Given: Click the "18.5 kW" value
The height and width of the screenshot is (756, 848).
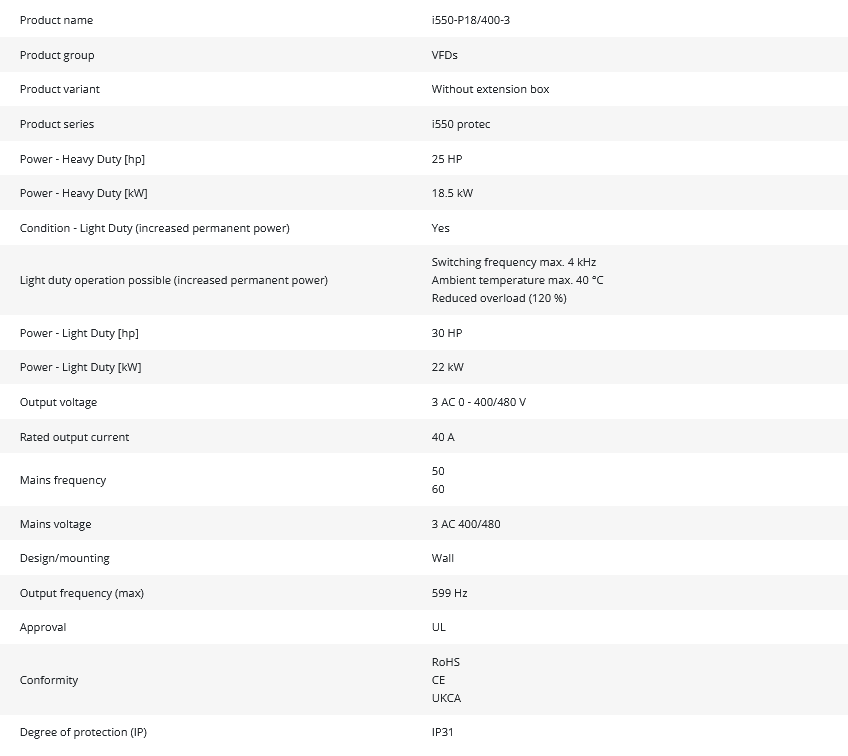Looking at the screenshot, I should pos(452,193).
